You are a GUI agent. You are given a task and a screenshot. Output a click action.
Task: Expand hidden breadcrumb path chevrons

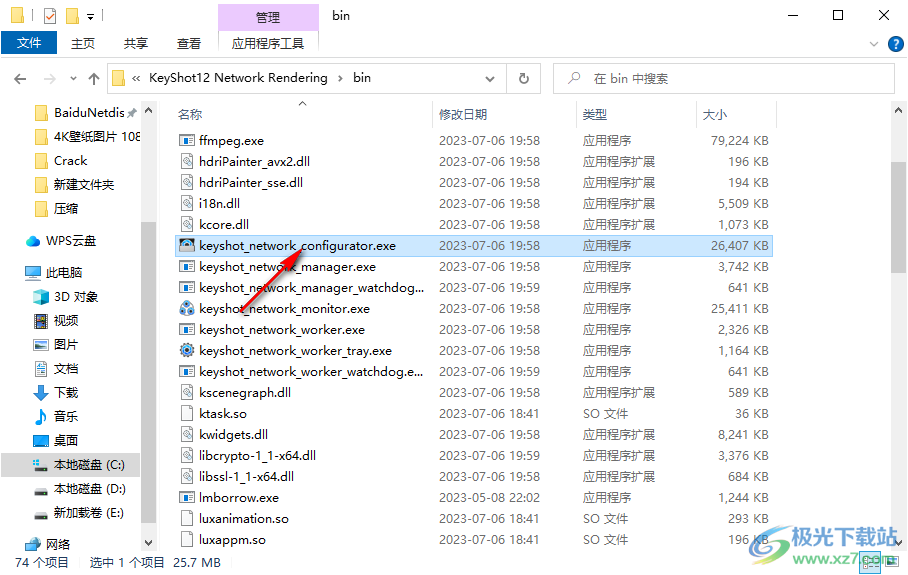(136, 78)
